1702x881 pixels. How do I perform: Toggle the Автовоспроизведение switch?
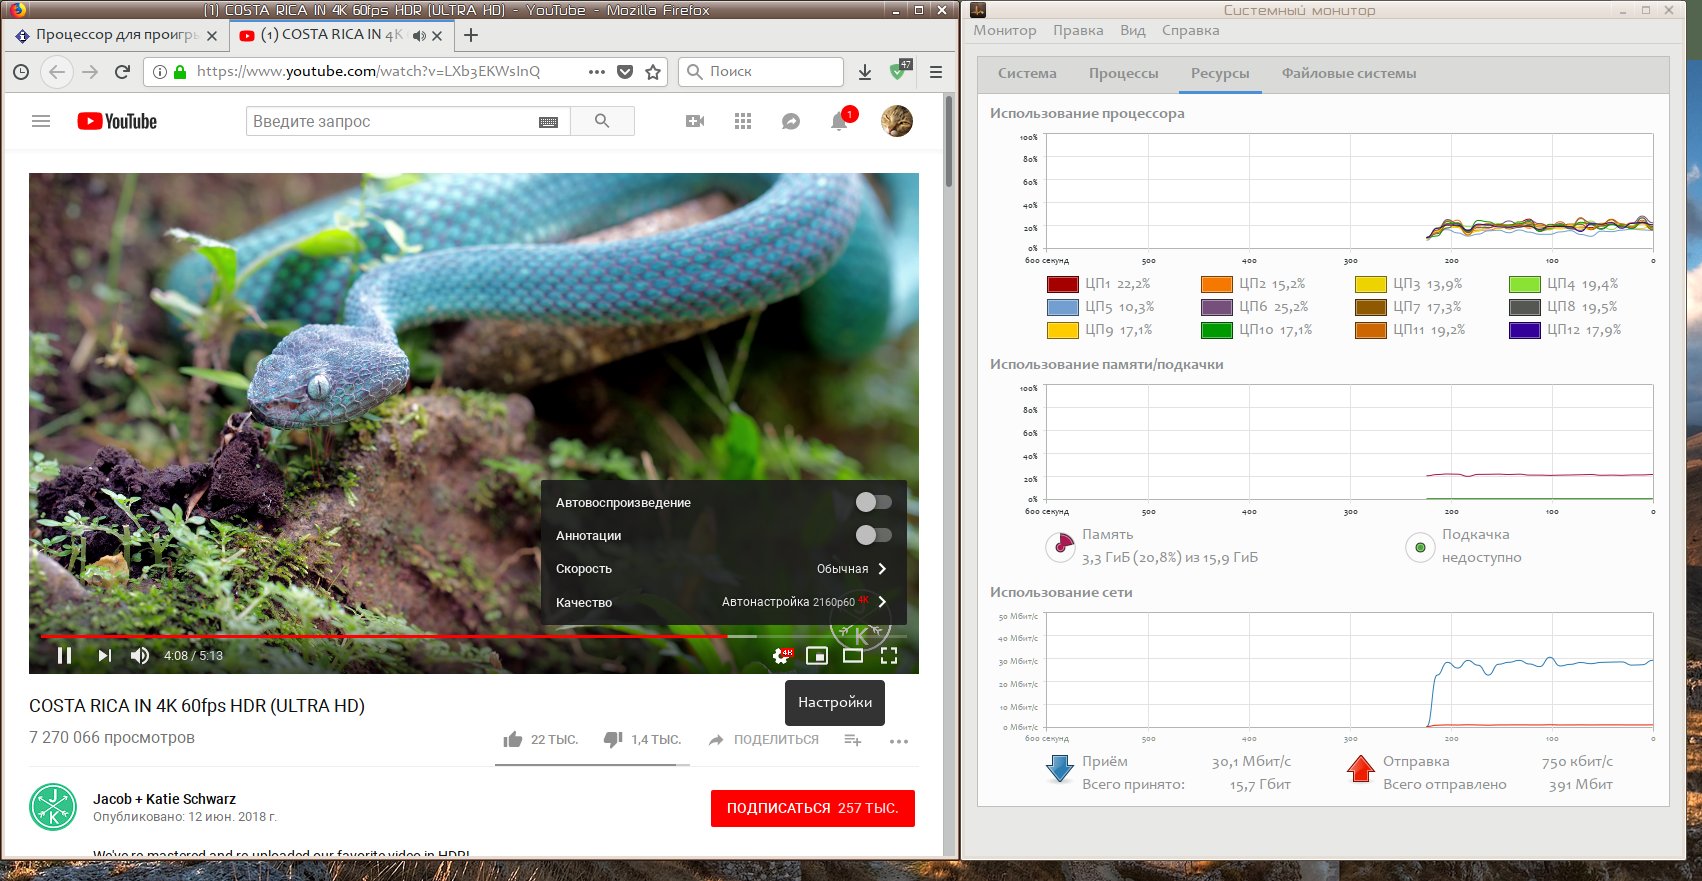point(873,502)
